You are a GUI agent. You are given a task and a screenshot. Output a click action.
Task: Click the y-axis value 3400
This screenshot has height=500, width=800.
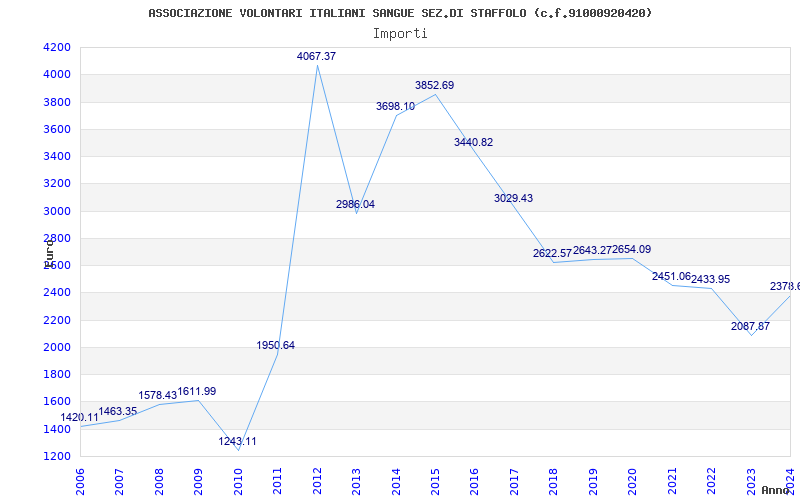(57, 156)
